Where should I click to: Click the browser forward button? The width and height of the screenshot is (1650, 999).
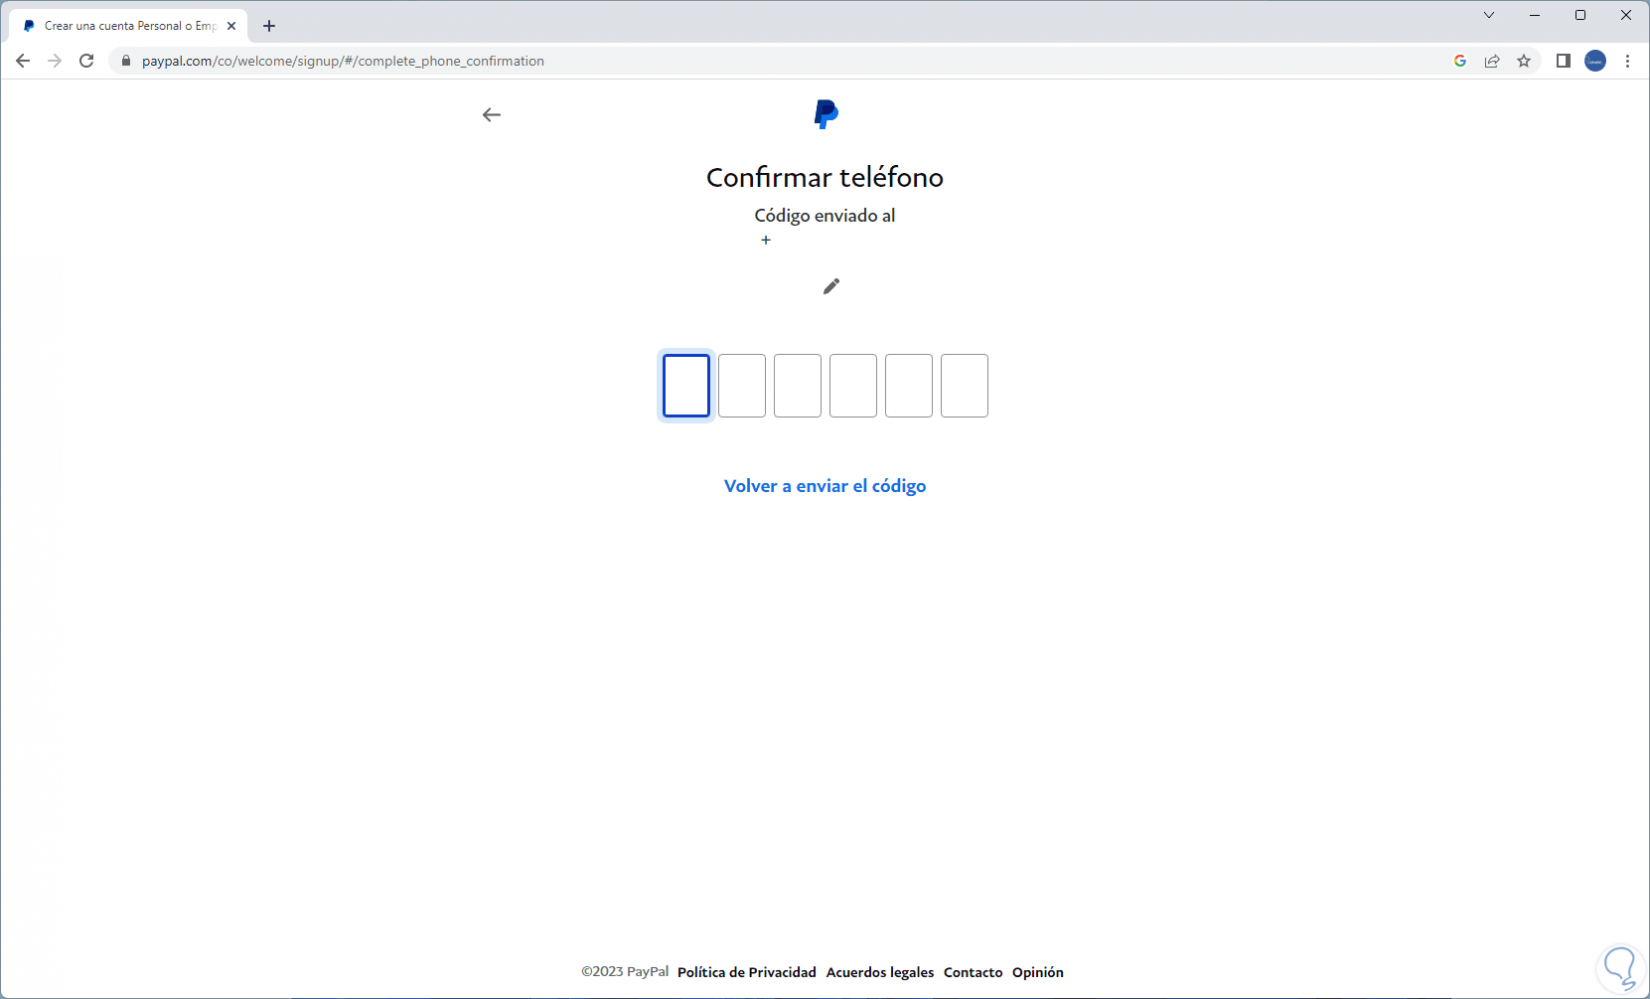[x=55, y=61]
